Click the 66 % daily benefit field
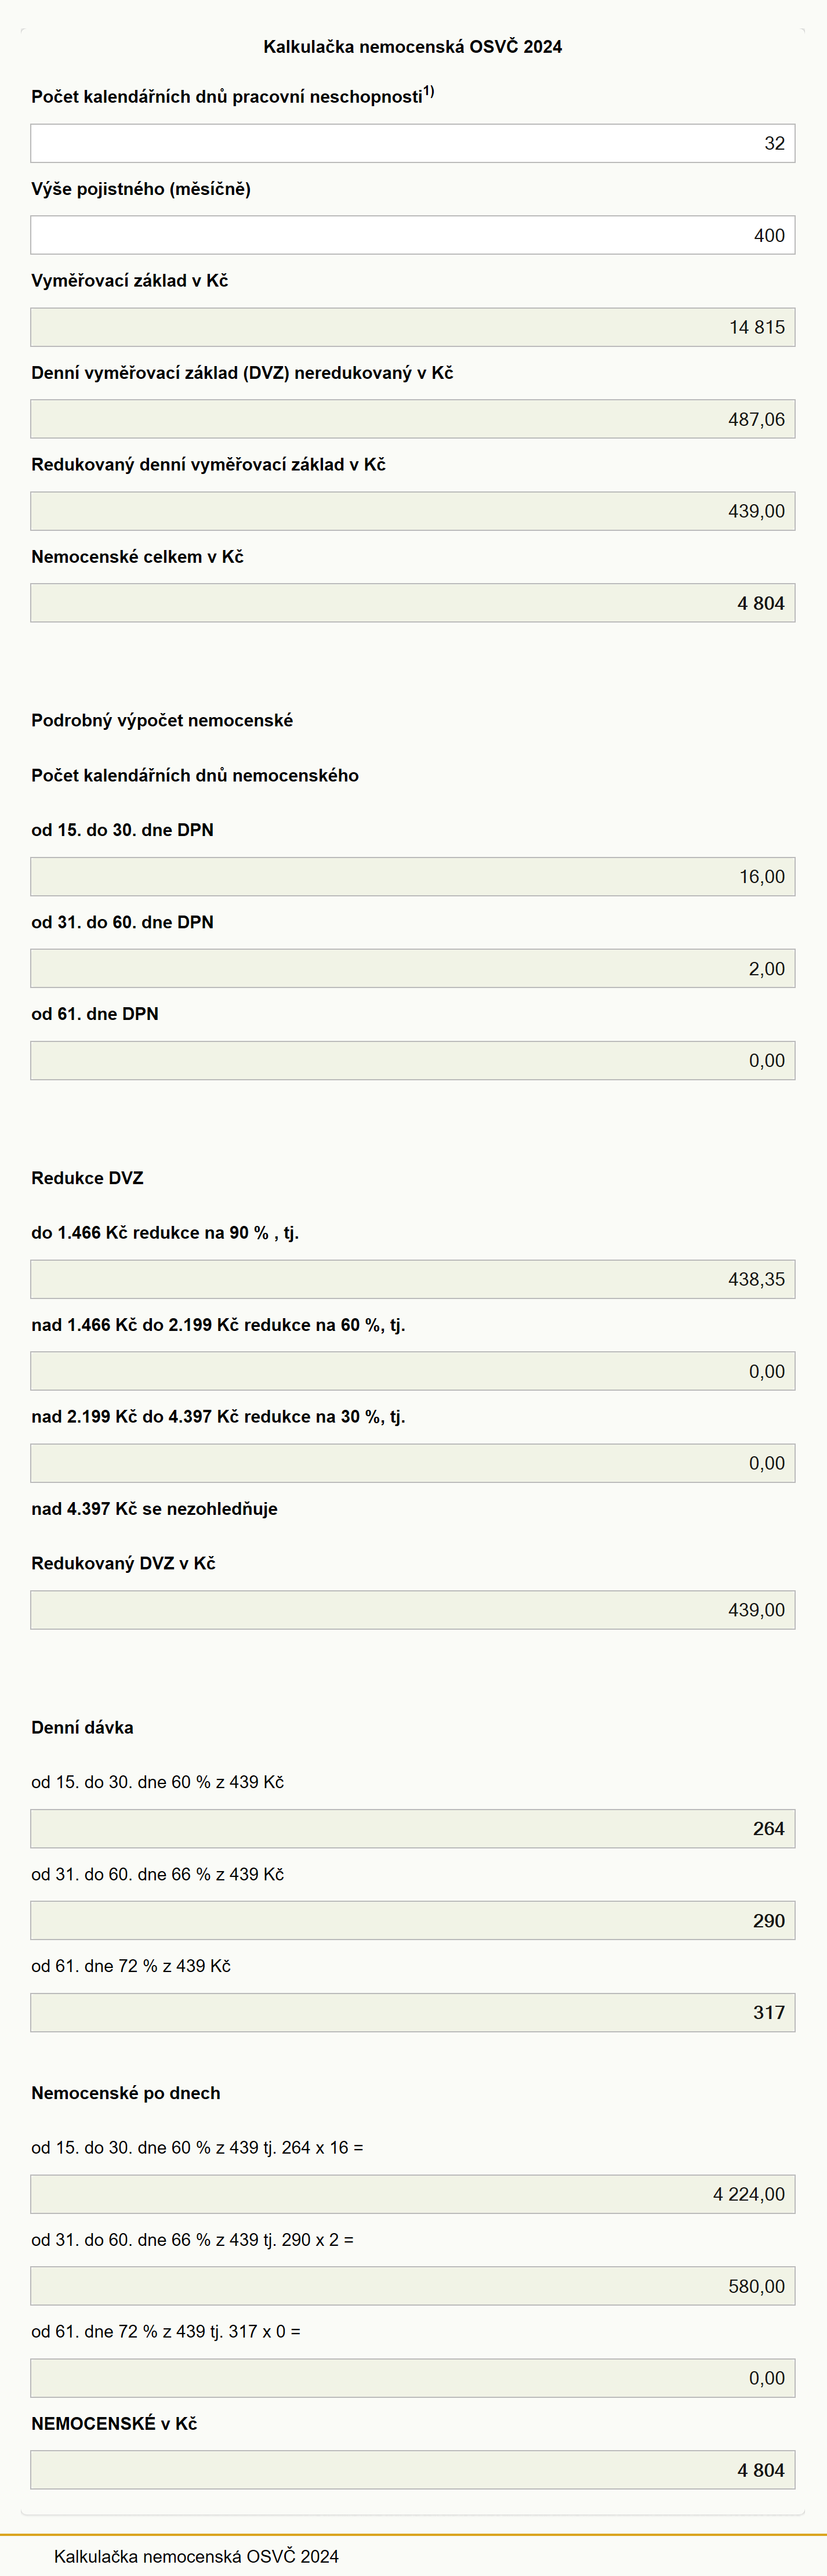The image size is (827, 2576). (x=413, y=1920)
